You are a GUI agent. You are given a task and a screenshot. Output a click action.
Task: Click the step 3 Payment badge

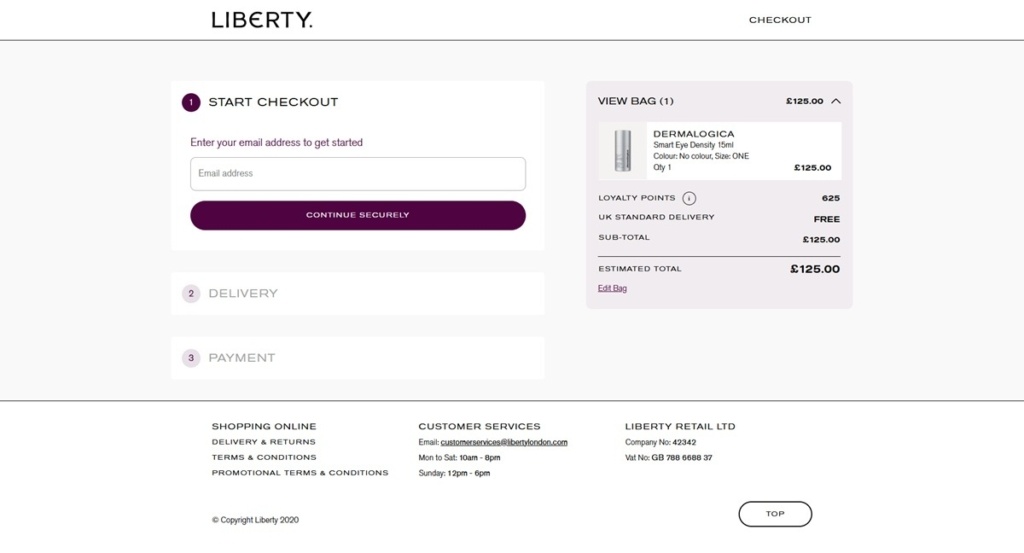(x=191, y=358)
